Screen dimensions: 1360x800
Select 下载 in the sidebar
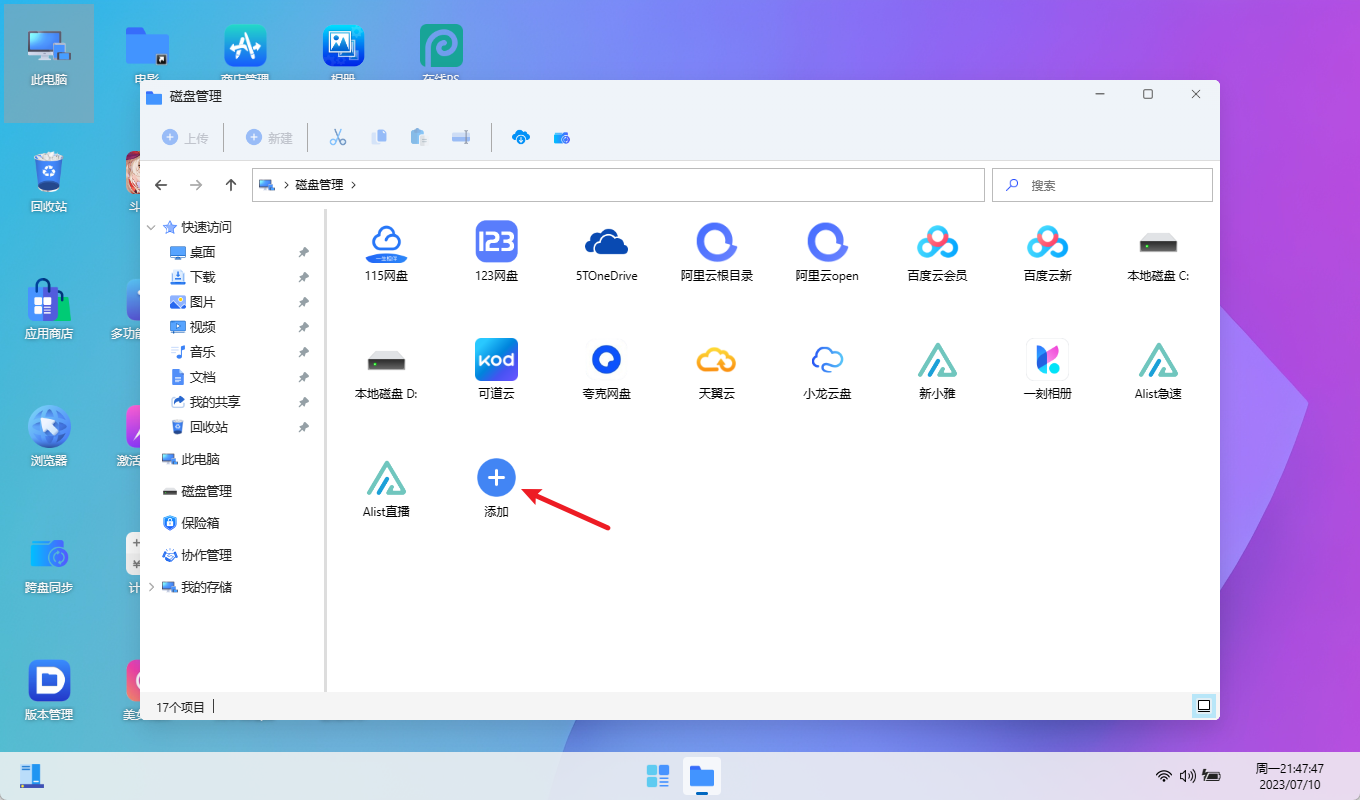point(202,277)
